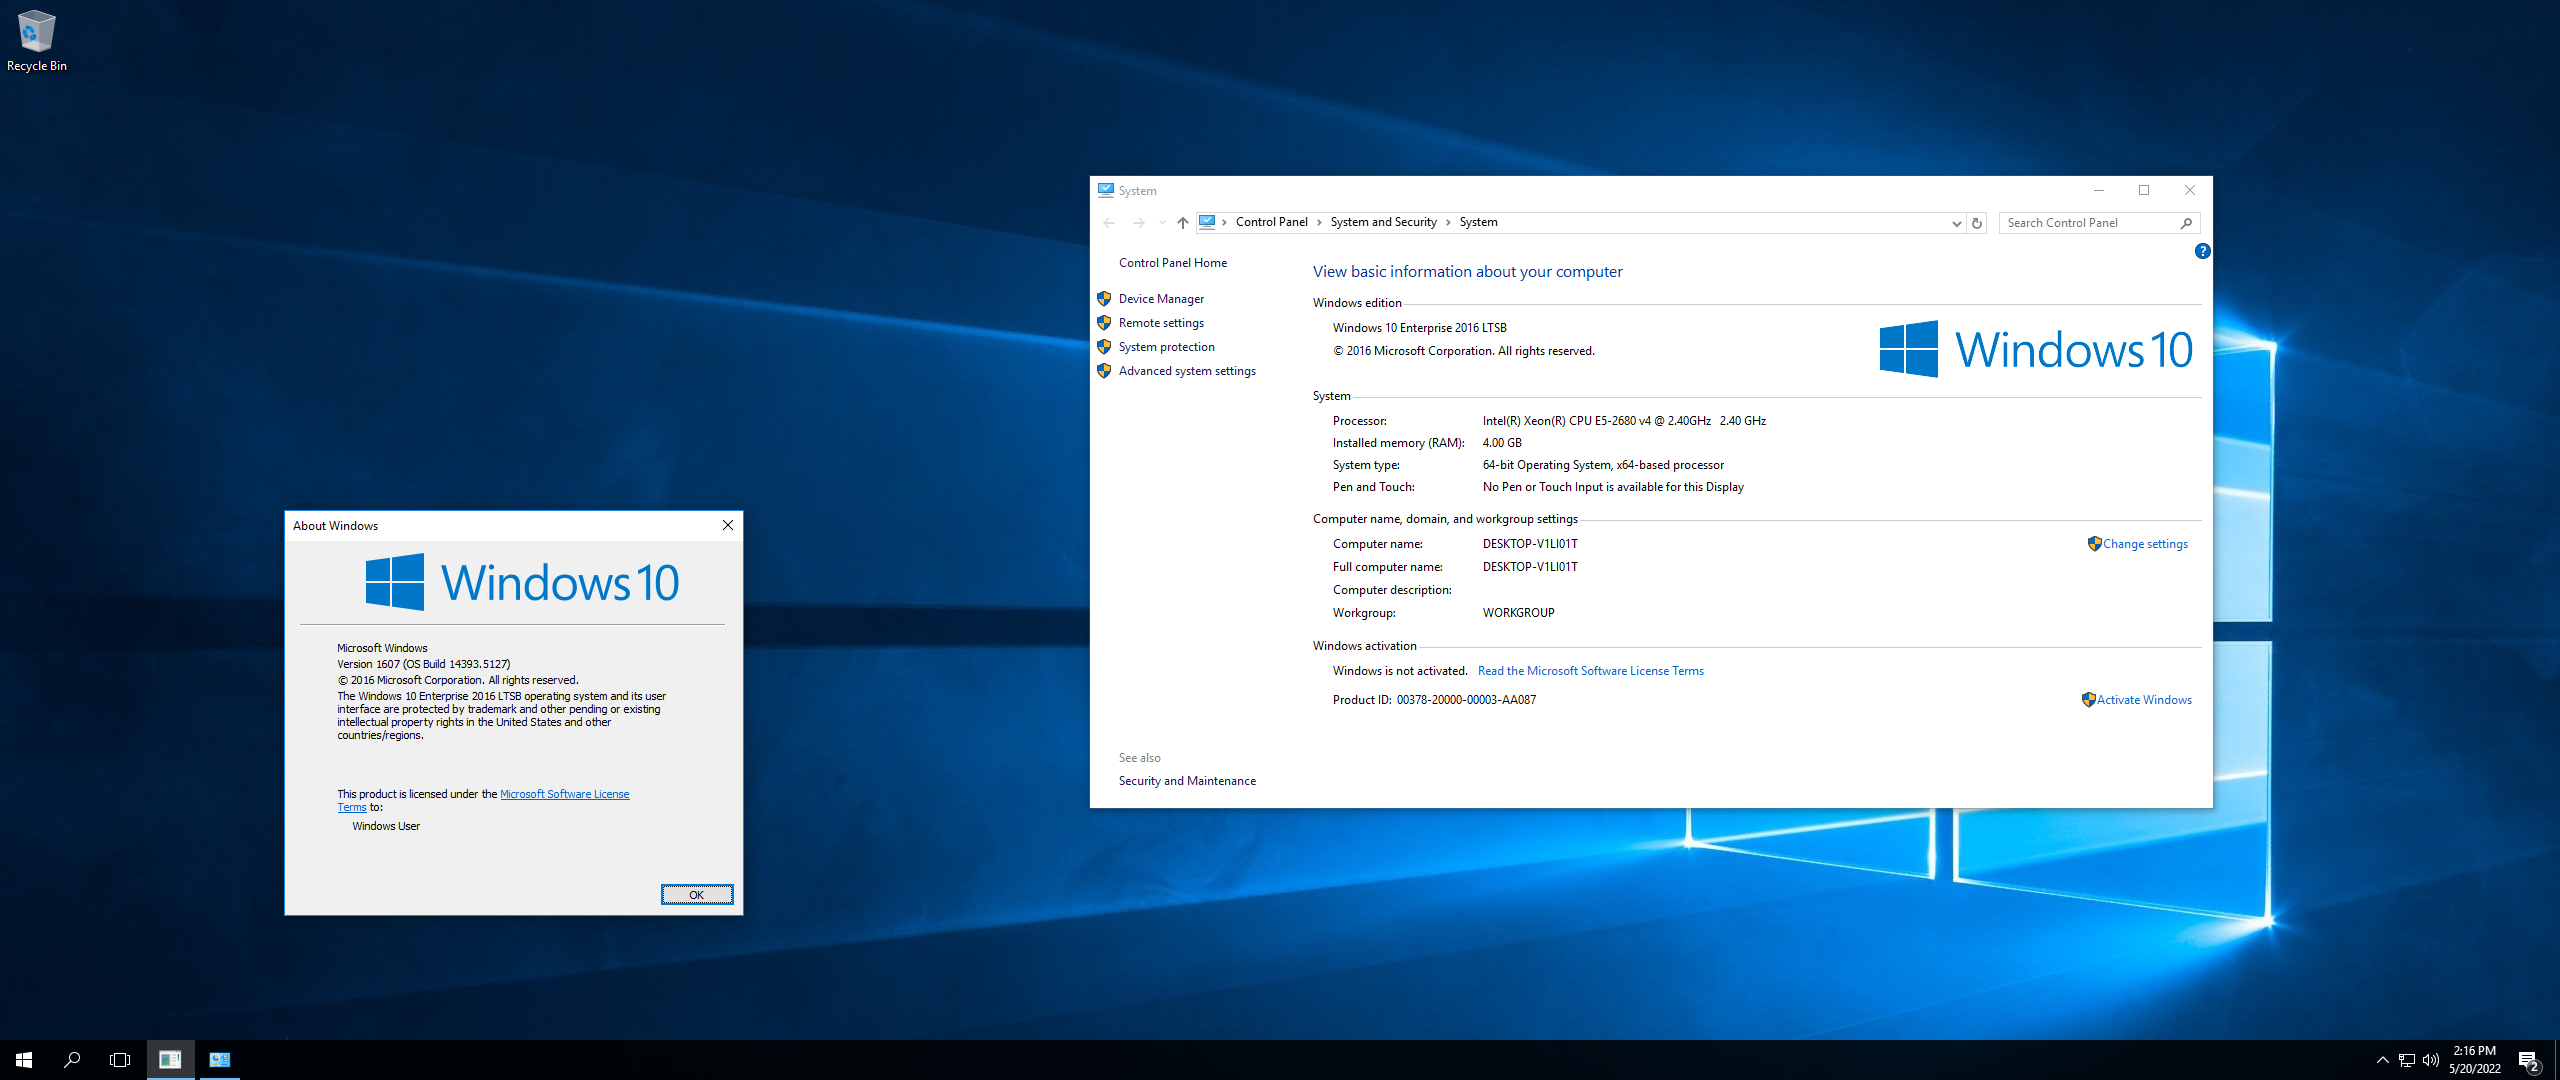The width and height of the screenshot is (2560, 1080).
Task: Open Advanced system settings link
Action: point(1187,371)
